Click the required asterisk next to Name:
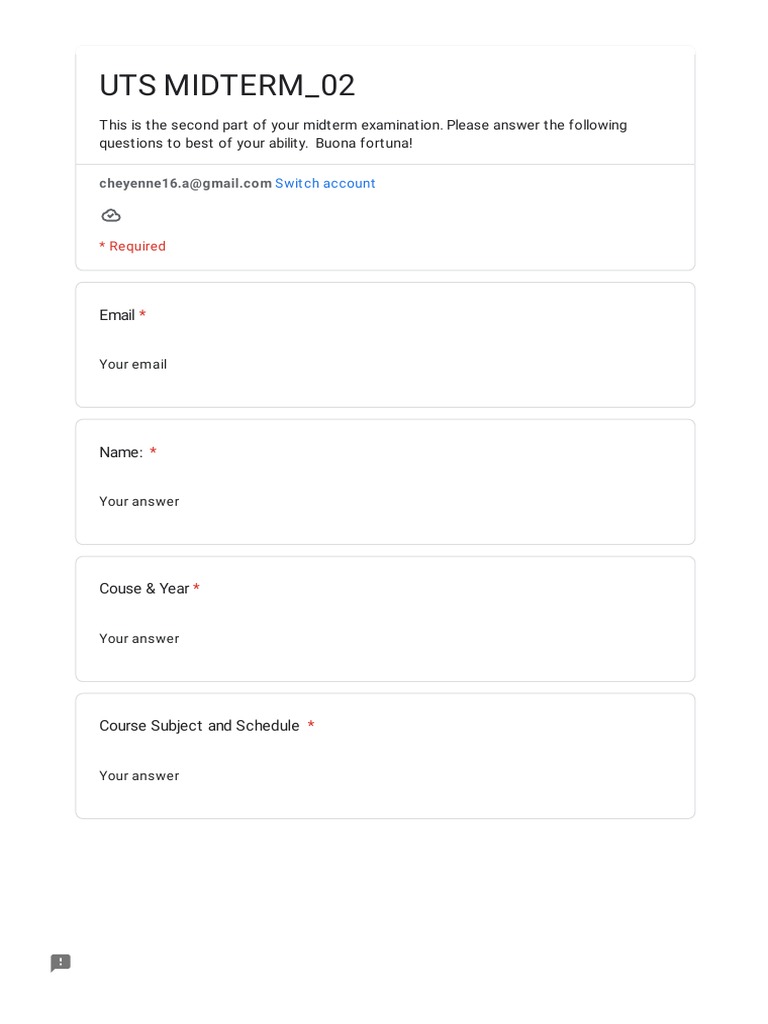This screenshot has width=768, height=1024. 153,452
